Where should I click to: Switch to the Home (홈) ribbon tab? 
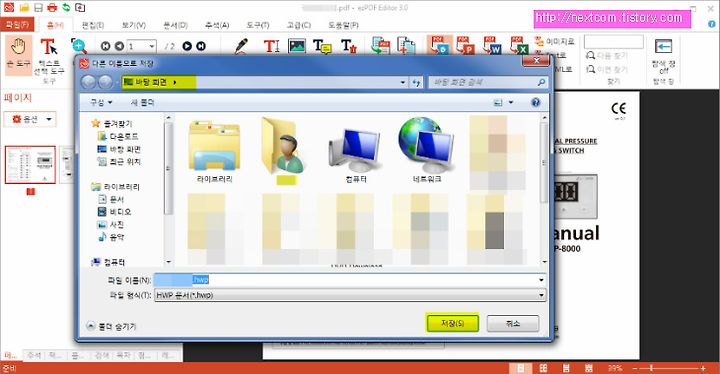coord(56,25)
